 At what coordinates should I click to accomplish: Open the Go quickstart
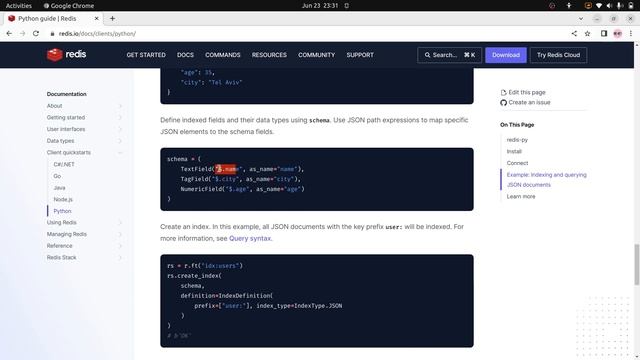(x=57, y=176)
